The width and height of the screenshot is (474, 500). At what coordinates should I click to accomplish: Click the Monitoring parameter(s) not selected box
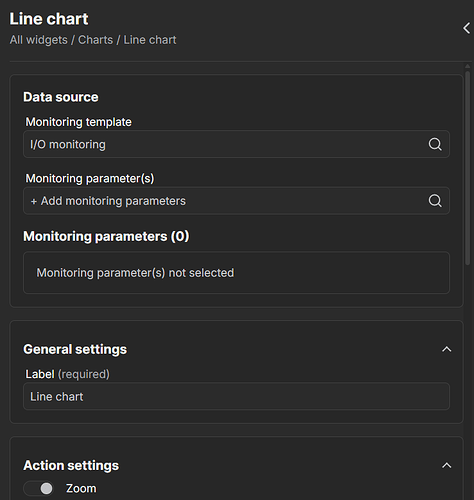click(x=236, y=273)
